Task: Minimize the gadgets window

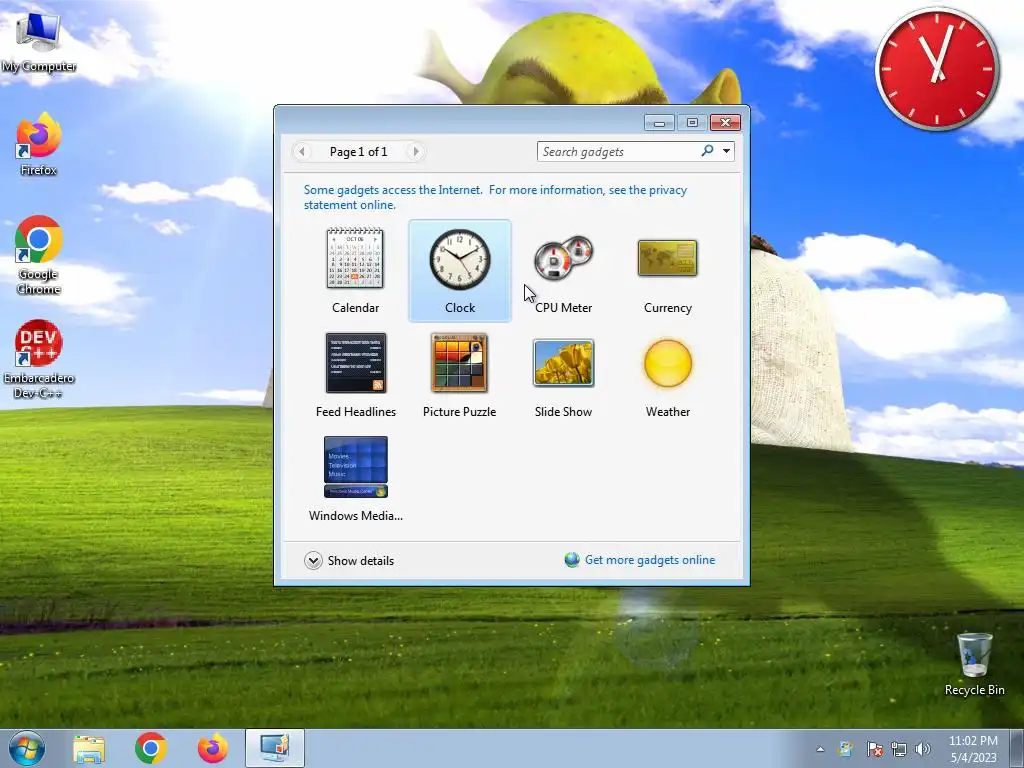Action: [660, 122]
